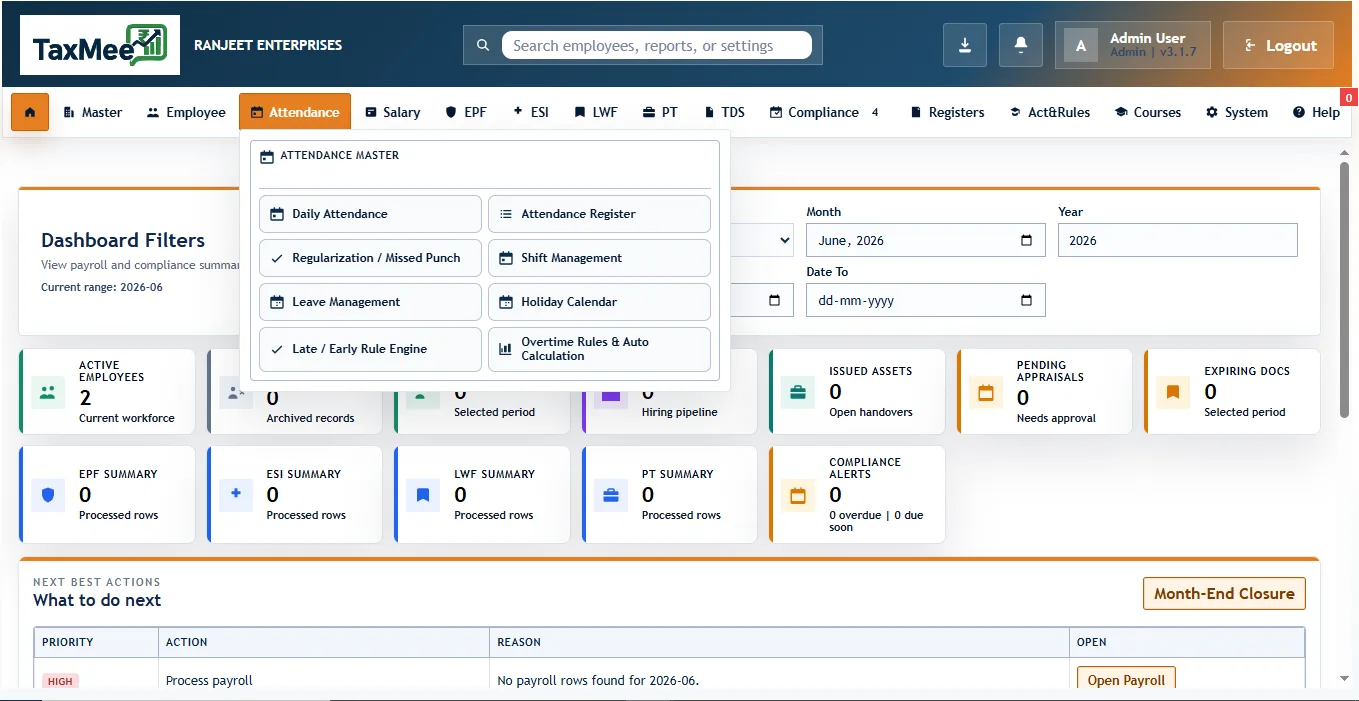
Task: Click the download icon in header
Action: pos(965,45)
